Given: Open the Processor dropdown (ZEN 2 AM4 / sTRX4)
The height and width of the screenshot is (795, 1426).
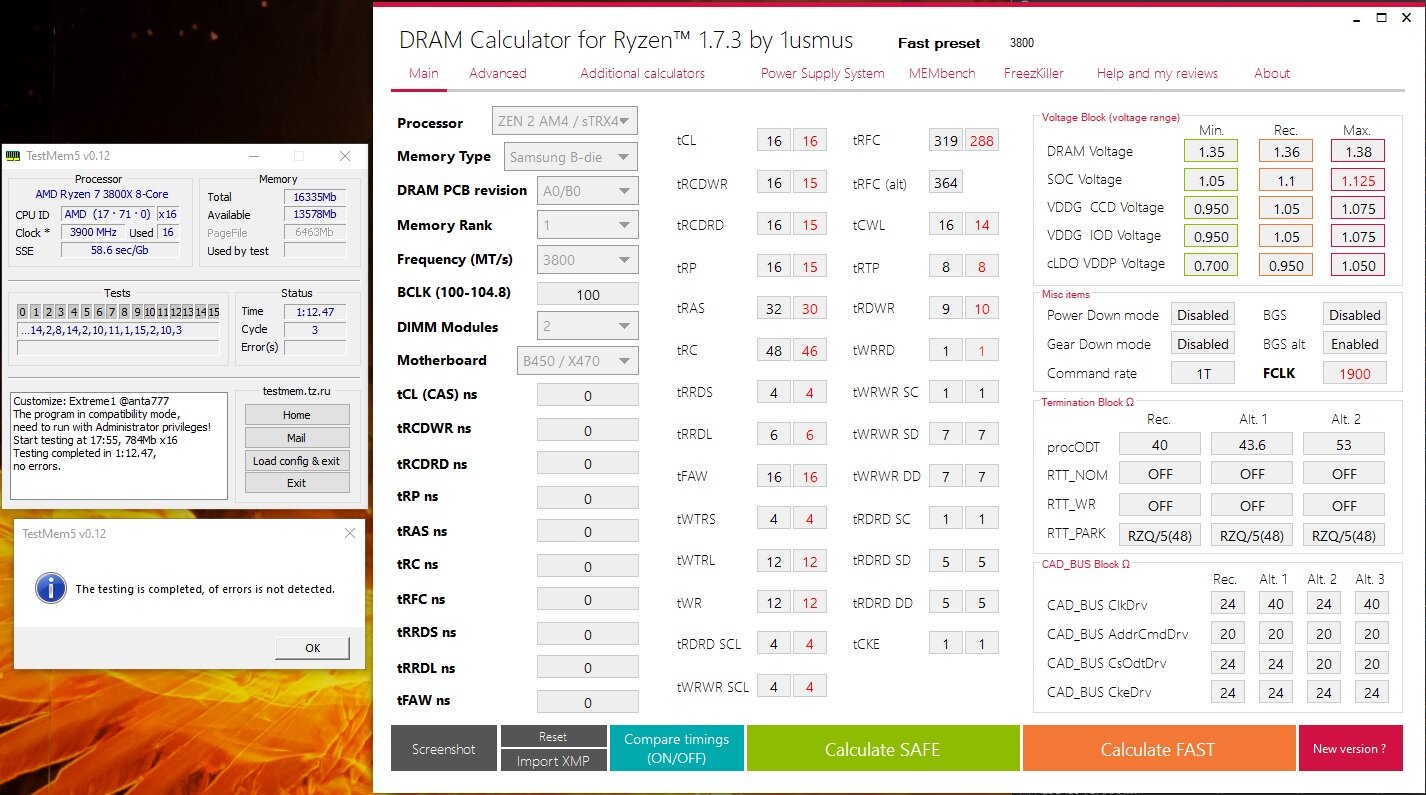Looking at the screenshot, I should (565, 122).
